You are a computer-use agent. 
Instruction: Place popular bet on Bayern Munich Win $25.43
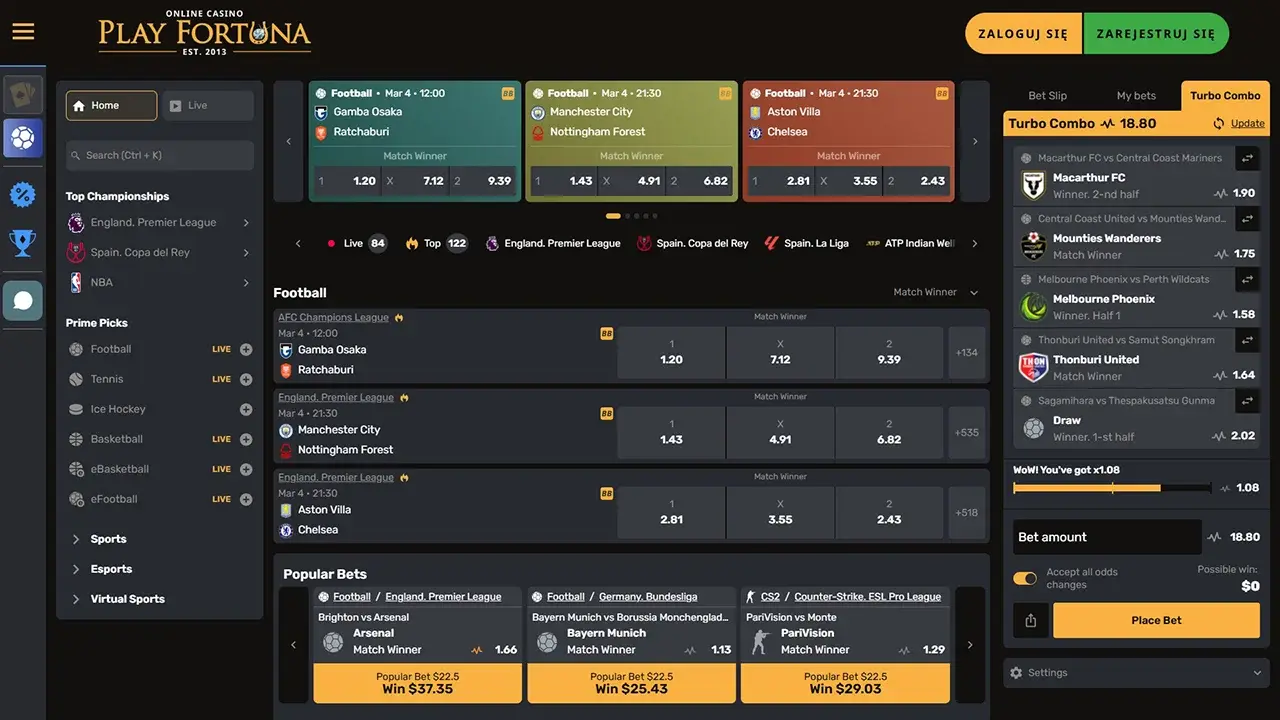[632, 683]
